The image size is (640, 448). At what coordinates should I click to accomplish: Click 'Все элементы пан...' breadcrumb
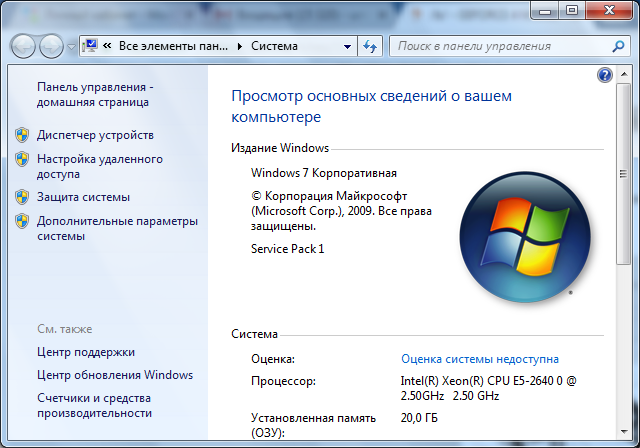click(x=173, y=46)
